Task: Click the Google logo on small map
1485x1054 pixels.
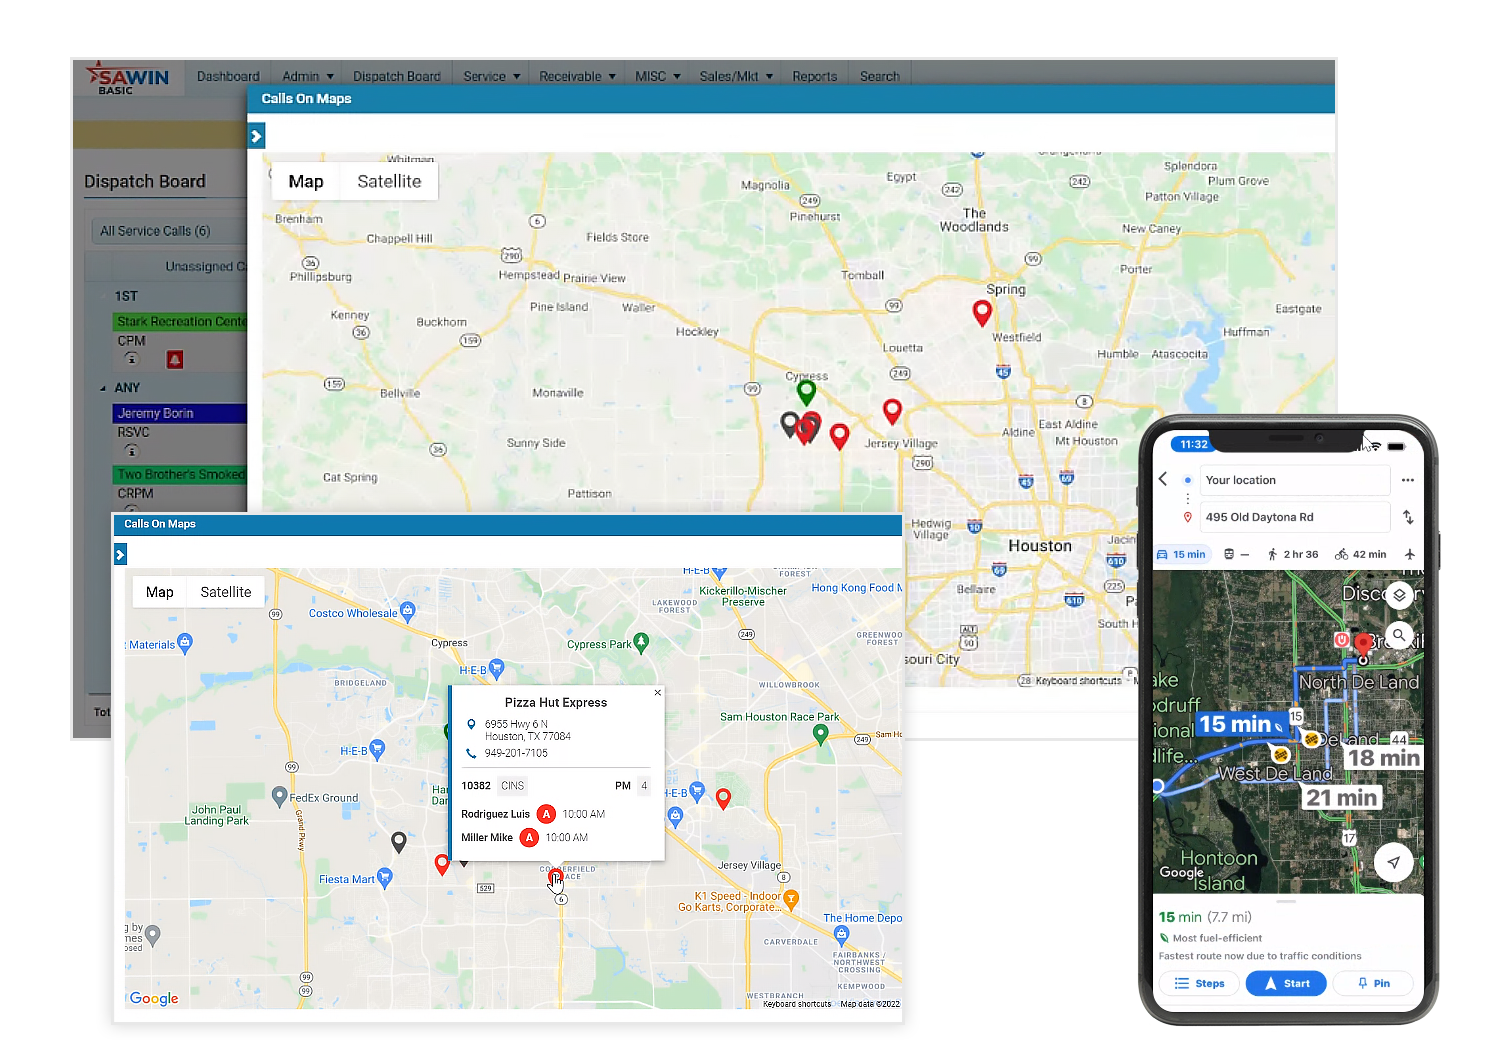Action: click(x=154, y=998)
